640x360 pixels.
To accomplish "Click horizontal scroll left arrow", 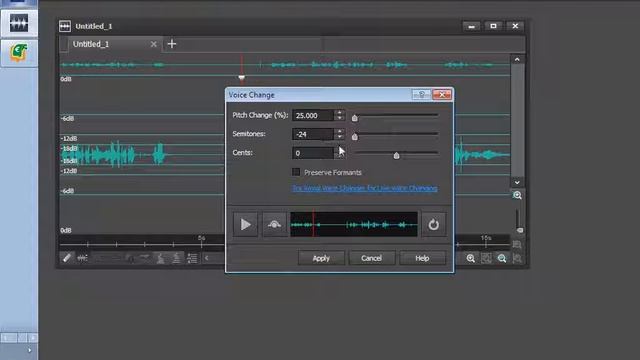I will [x=207, y=258].
